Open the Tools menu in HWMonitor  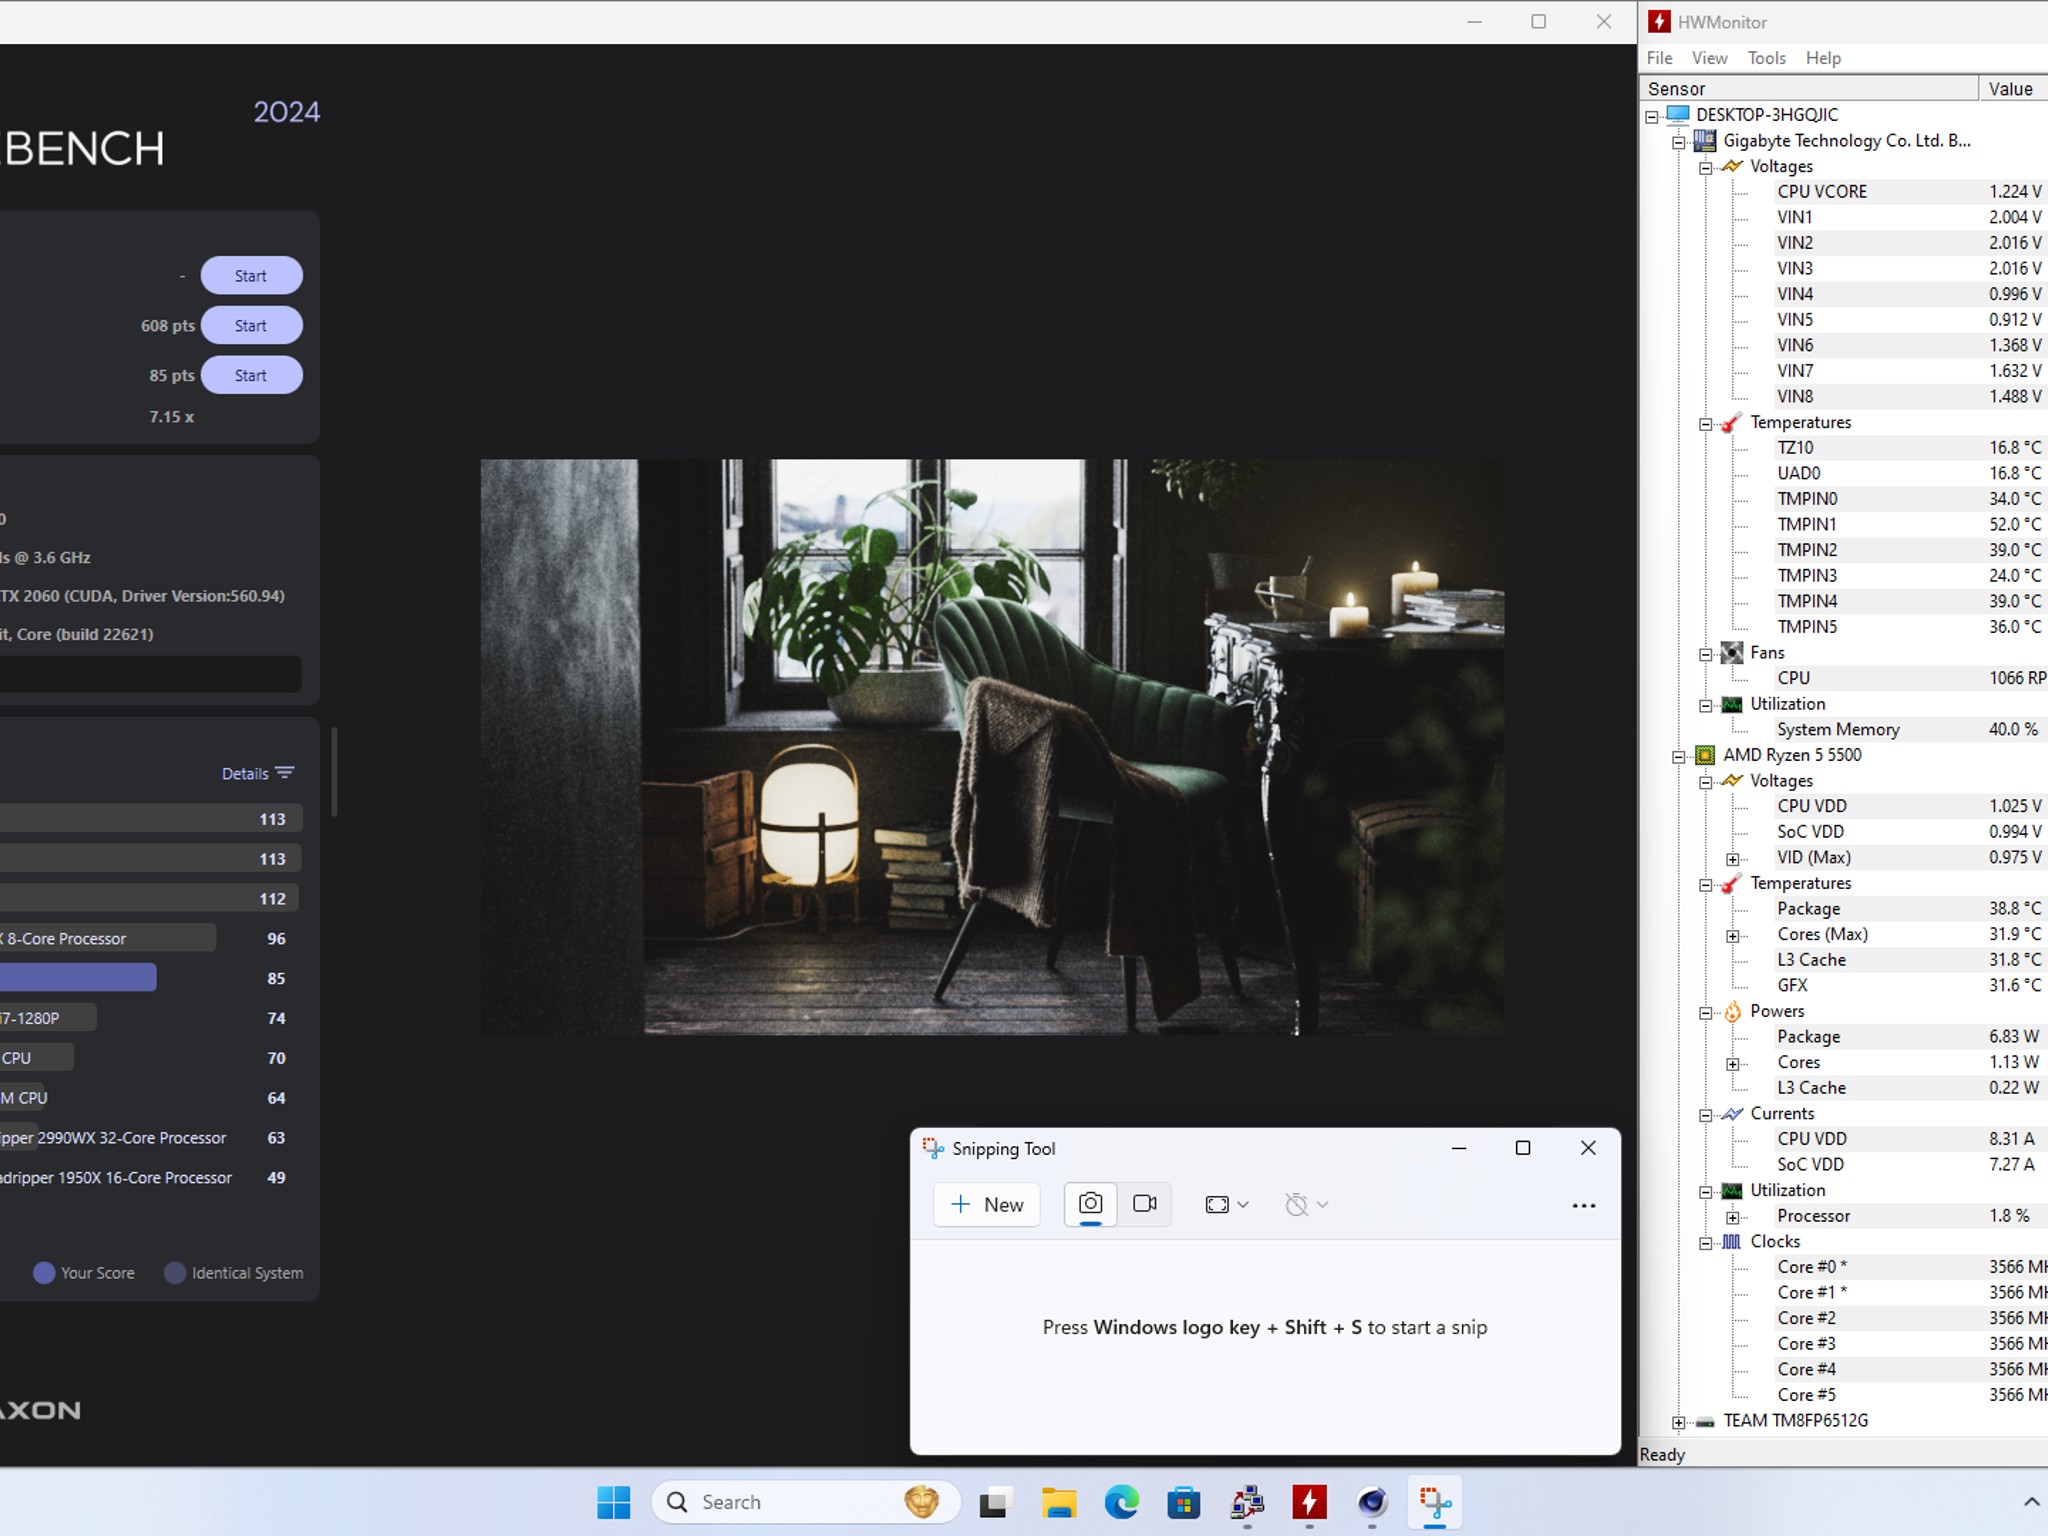[x=1766, y=58]
